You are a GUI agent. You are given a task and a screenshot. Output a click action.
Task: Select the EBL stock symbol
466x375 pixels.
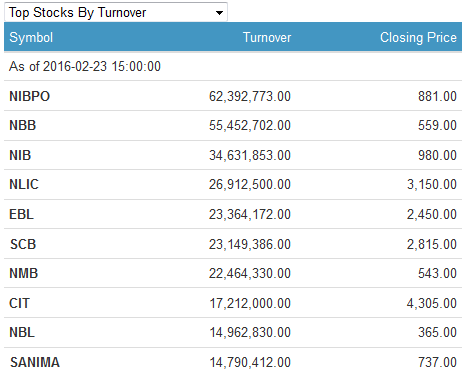(21, 214)
